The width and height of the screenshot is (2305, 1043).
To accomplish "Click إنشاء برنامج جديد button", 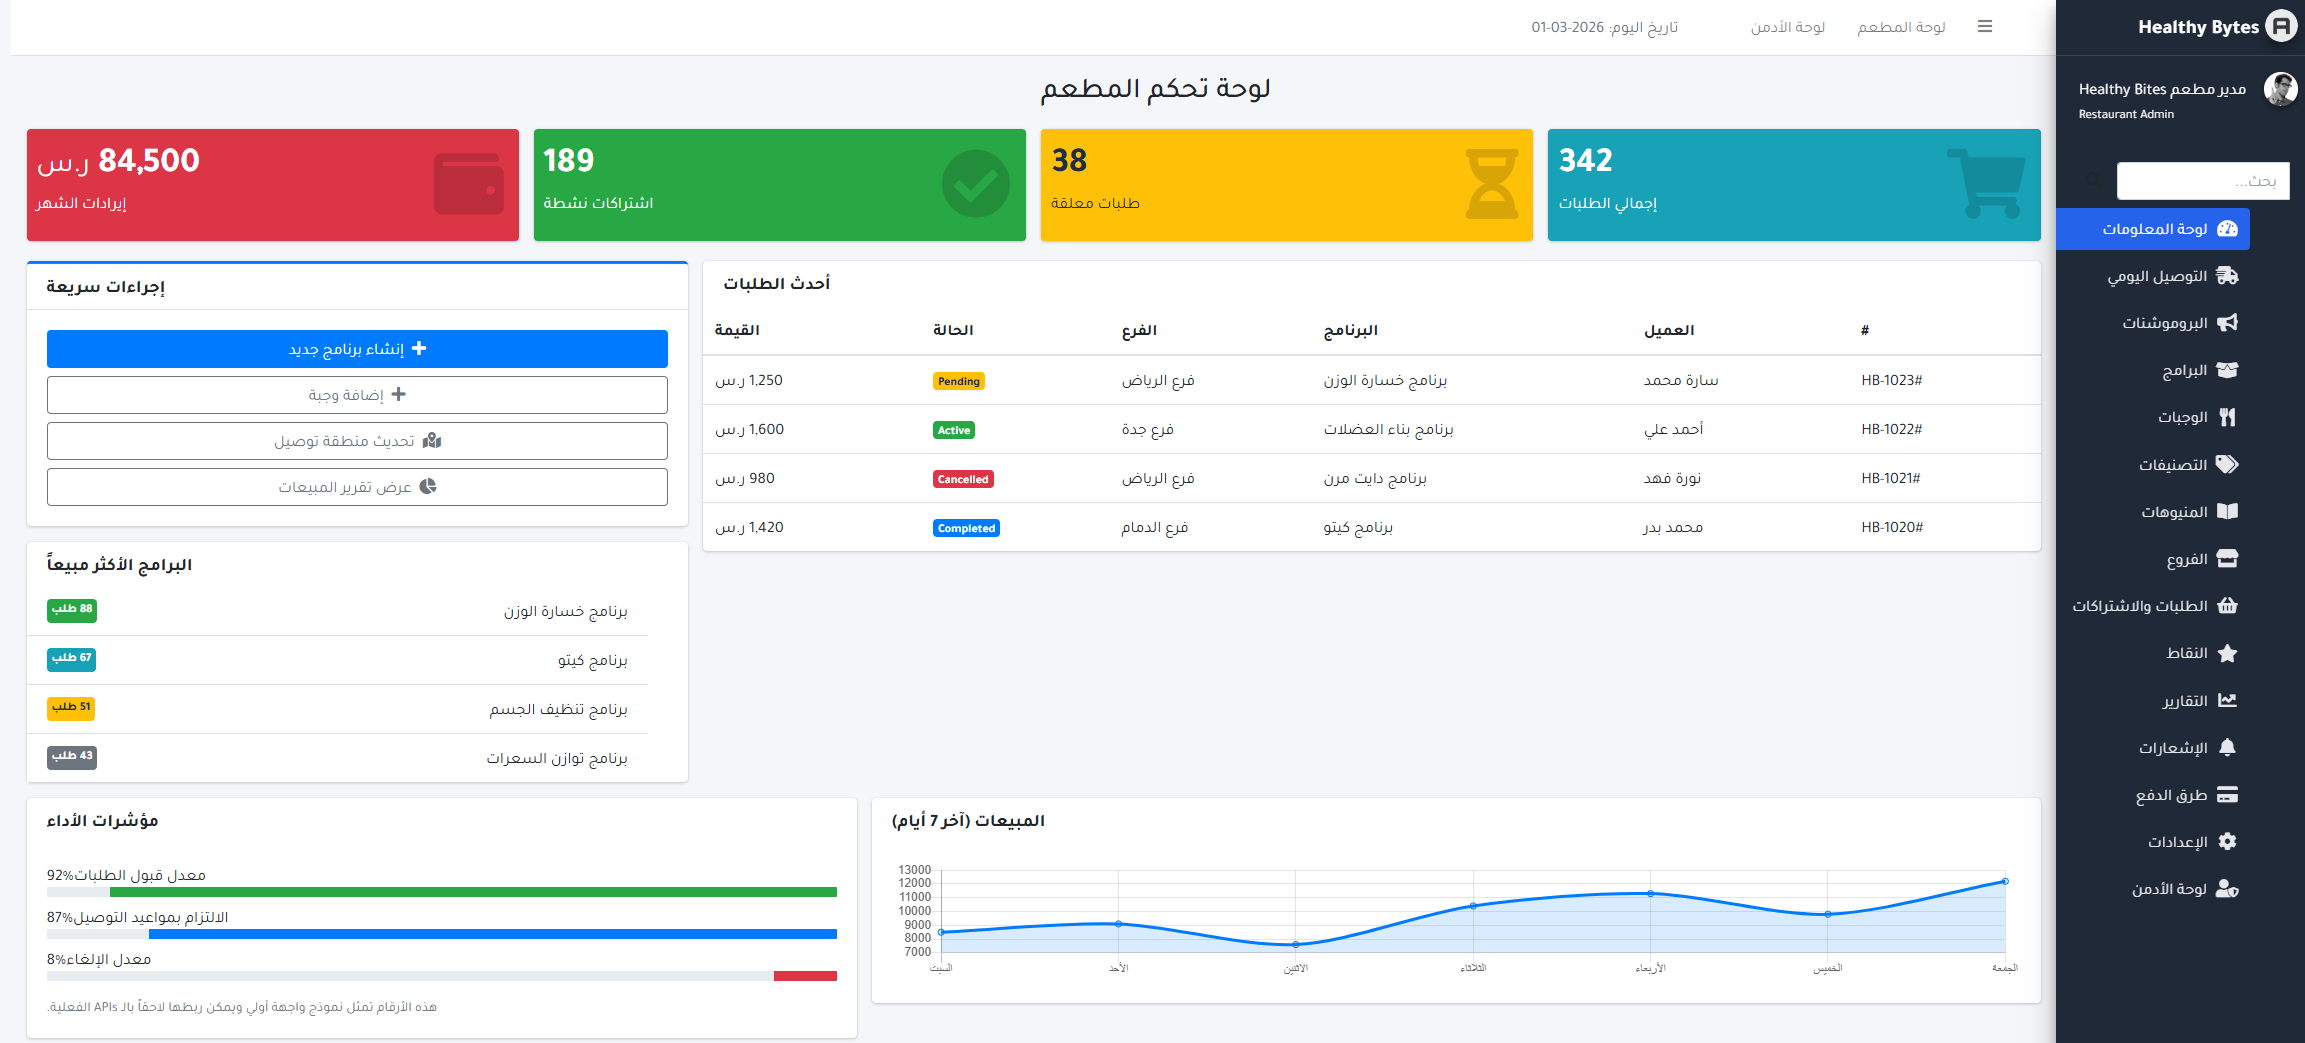I will 357,349.
